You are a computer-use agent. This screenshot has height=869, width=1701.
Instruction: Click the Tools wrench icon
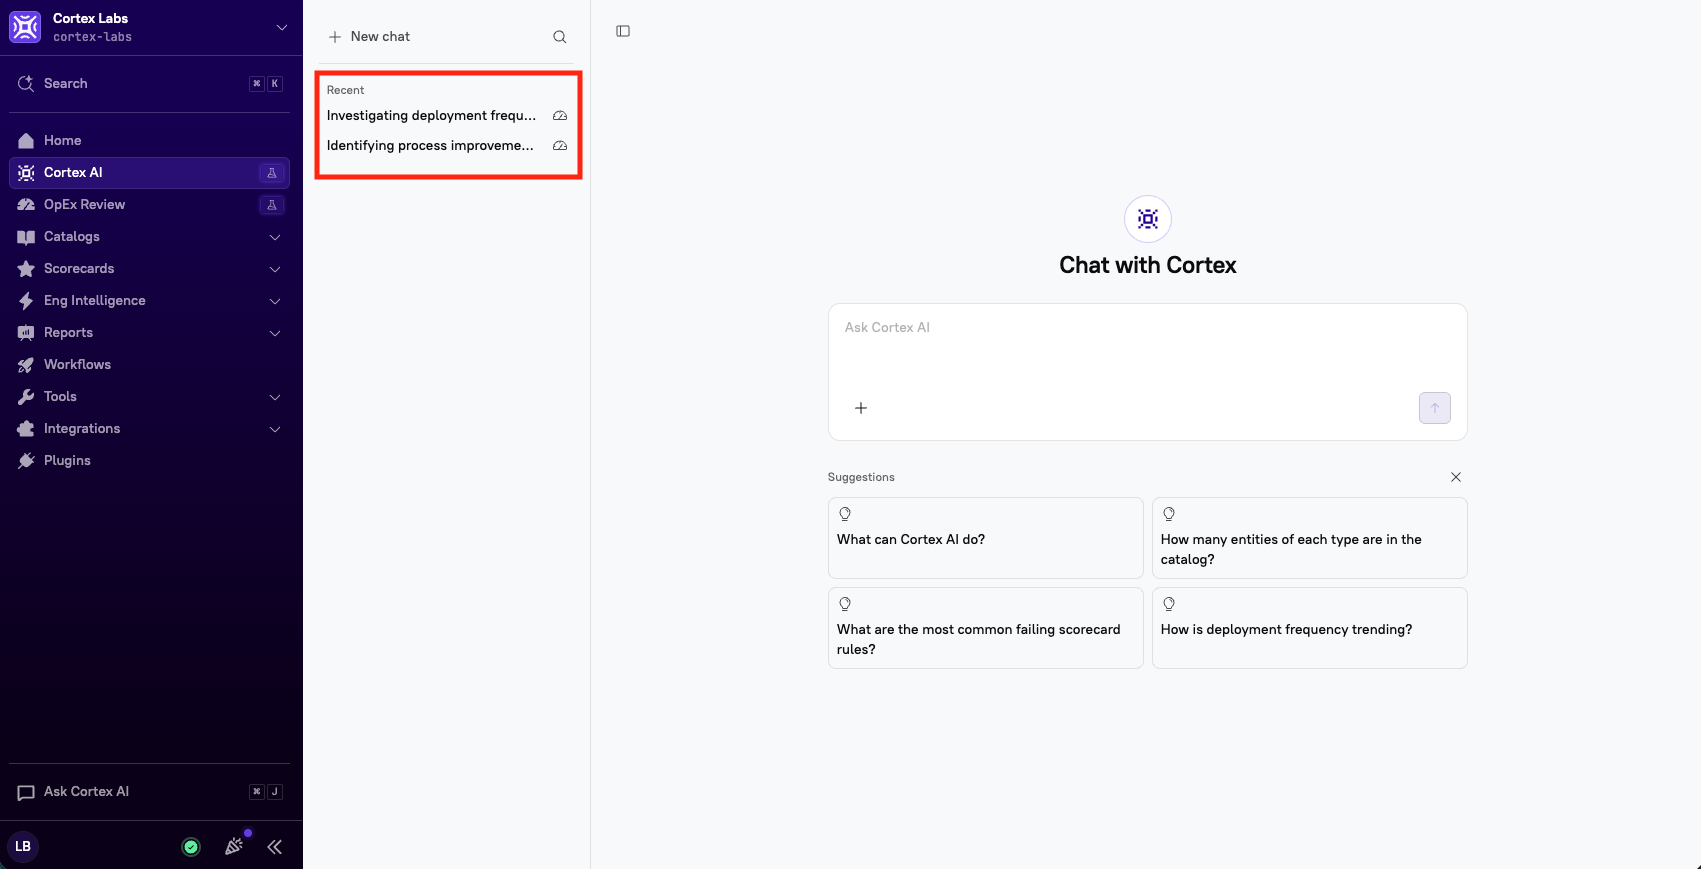point(26,397)
